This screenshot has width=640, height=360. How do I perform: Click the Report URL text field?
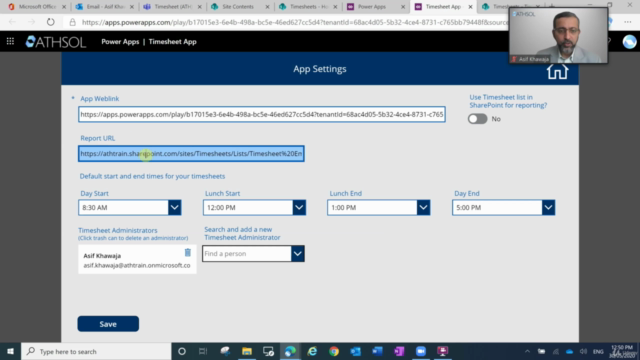pyautogui.click(x=191, y=153)
